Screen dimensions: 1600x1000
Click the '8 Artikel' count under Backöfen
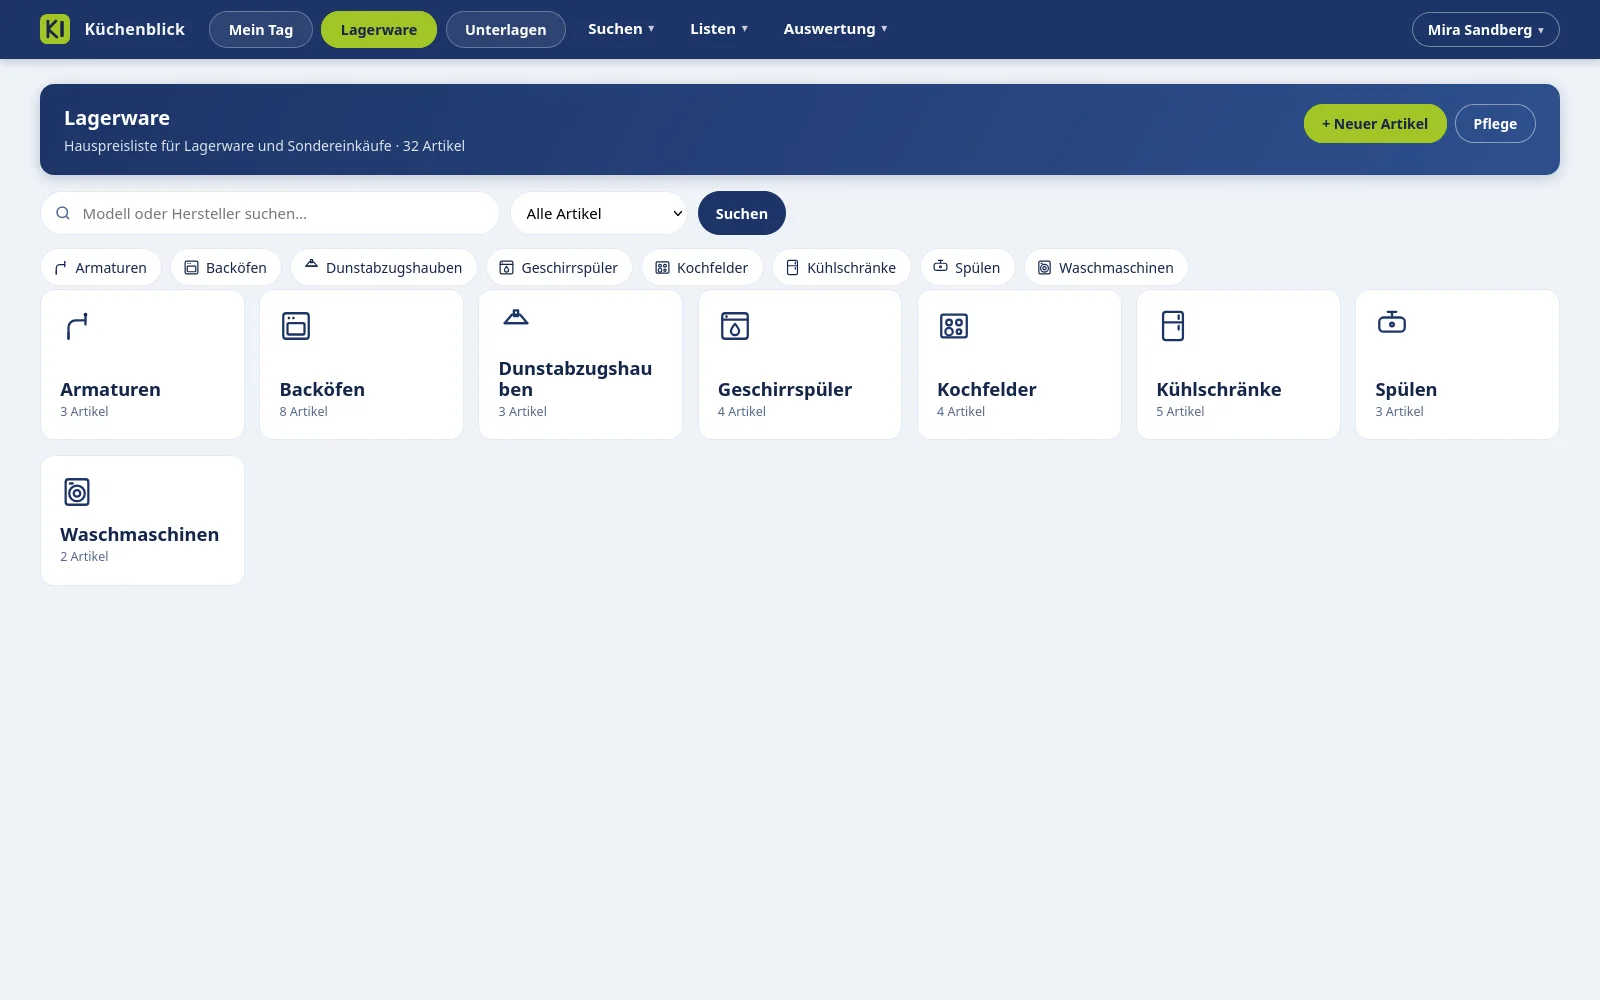pos(303,412)
